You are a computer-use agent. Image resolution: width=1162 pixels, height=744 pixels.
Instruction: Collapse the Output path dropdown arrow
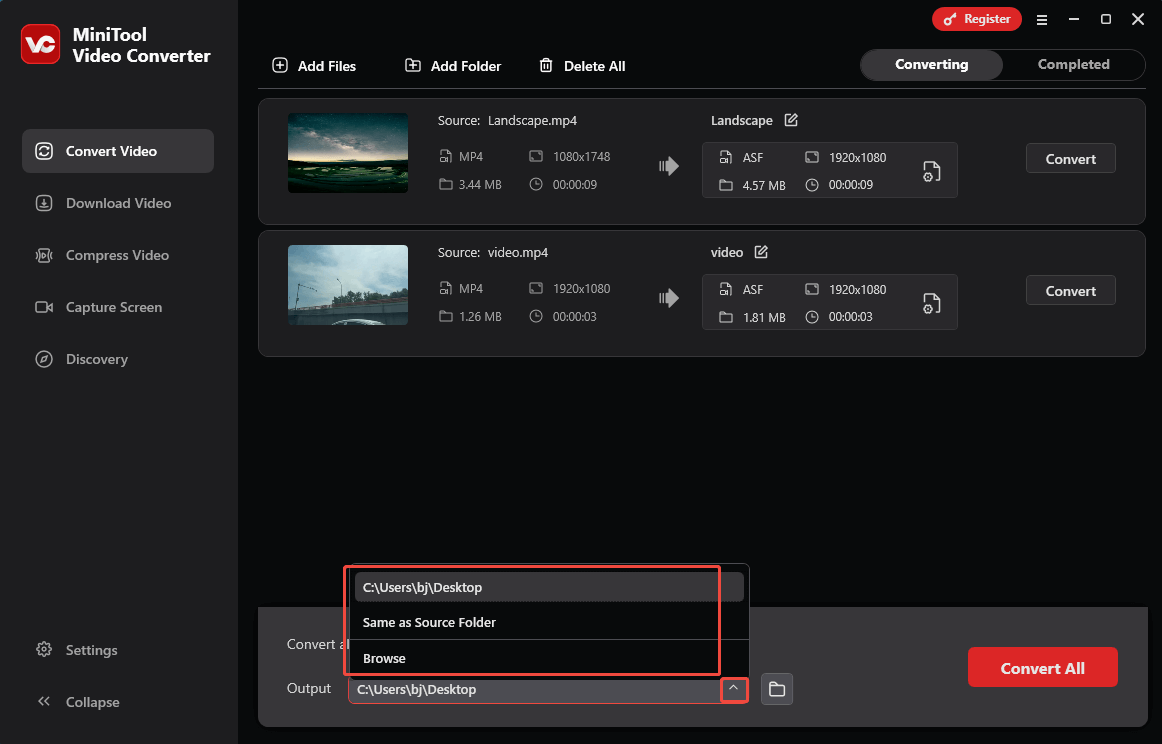(733, 689)
